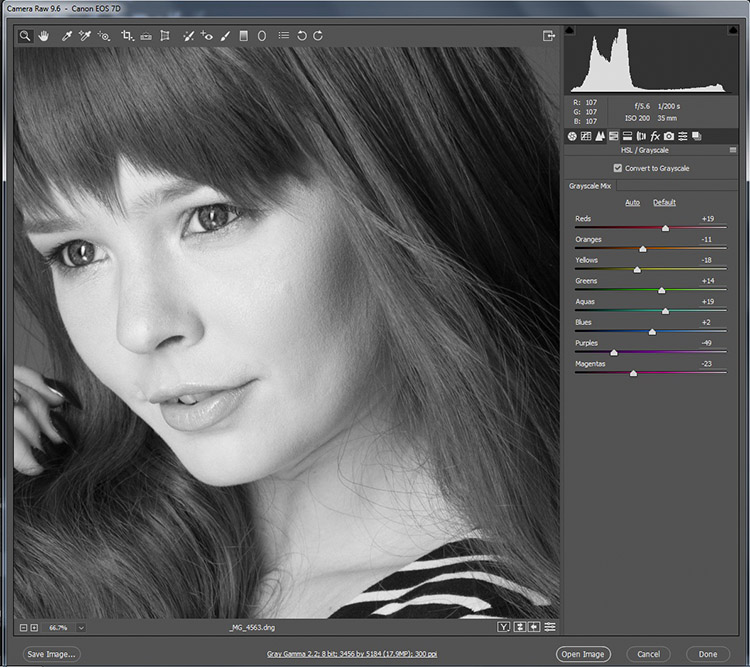Click the Auto grayscale mix link
The image size is (750, 667).
coord(632,202)
